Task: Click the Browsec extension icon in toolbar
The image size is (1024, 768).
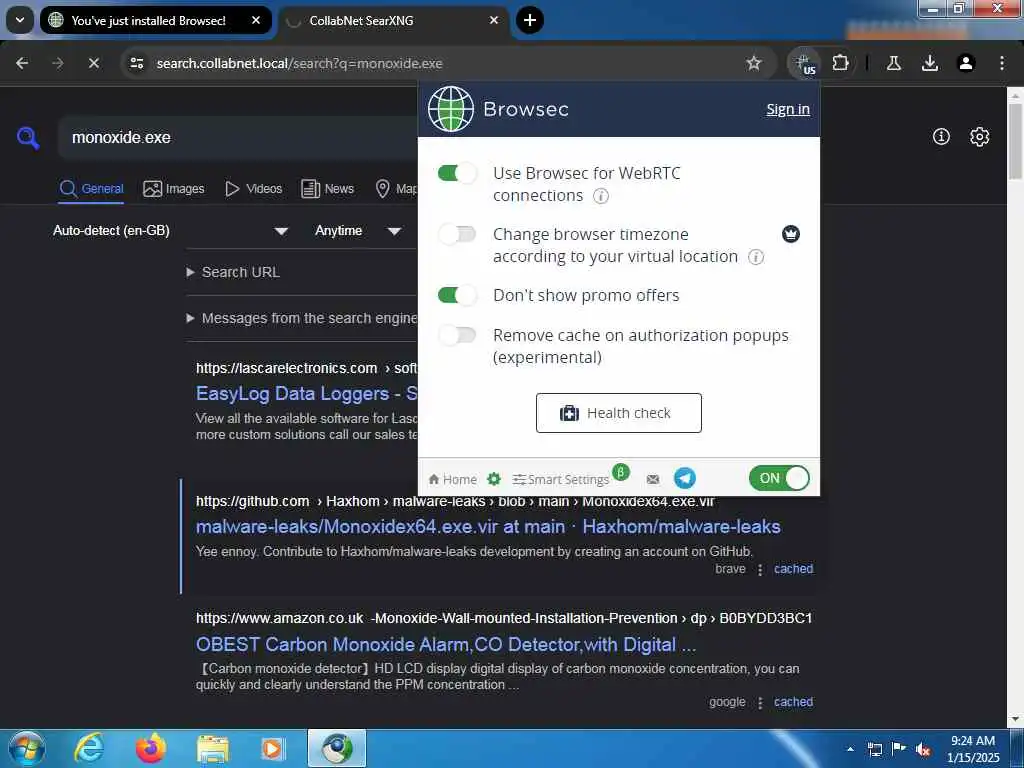Action: pyautogui.click(x=805, y=64)
